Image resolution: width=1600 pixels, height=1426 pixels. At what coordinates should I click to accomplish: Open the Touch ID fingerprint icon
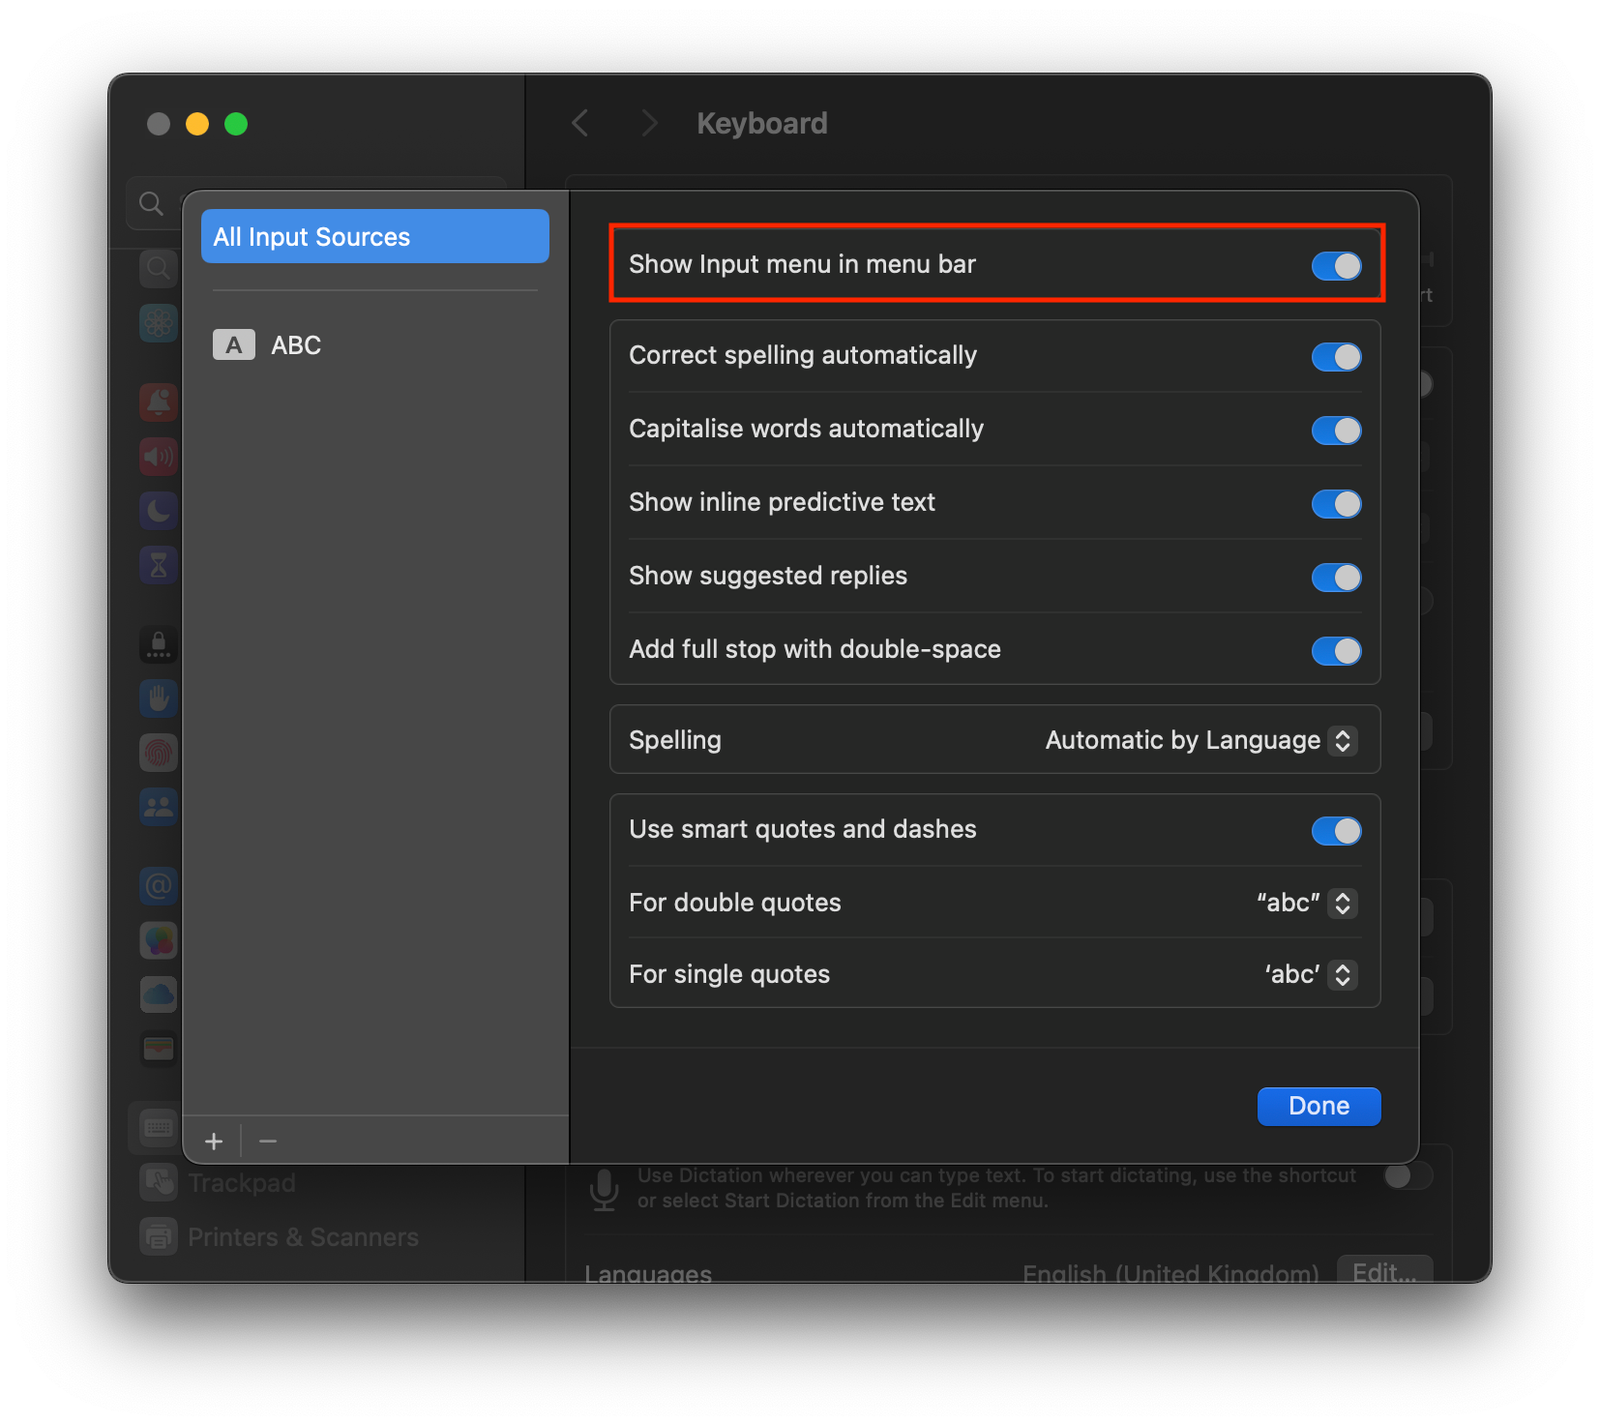pyautogui.click(x=158, y=753)
